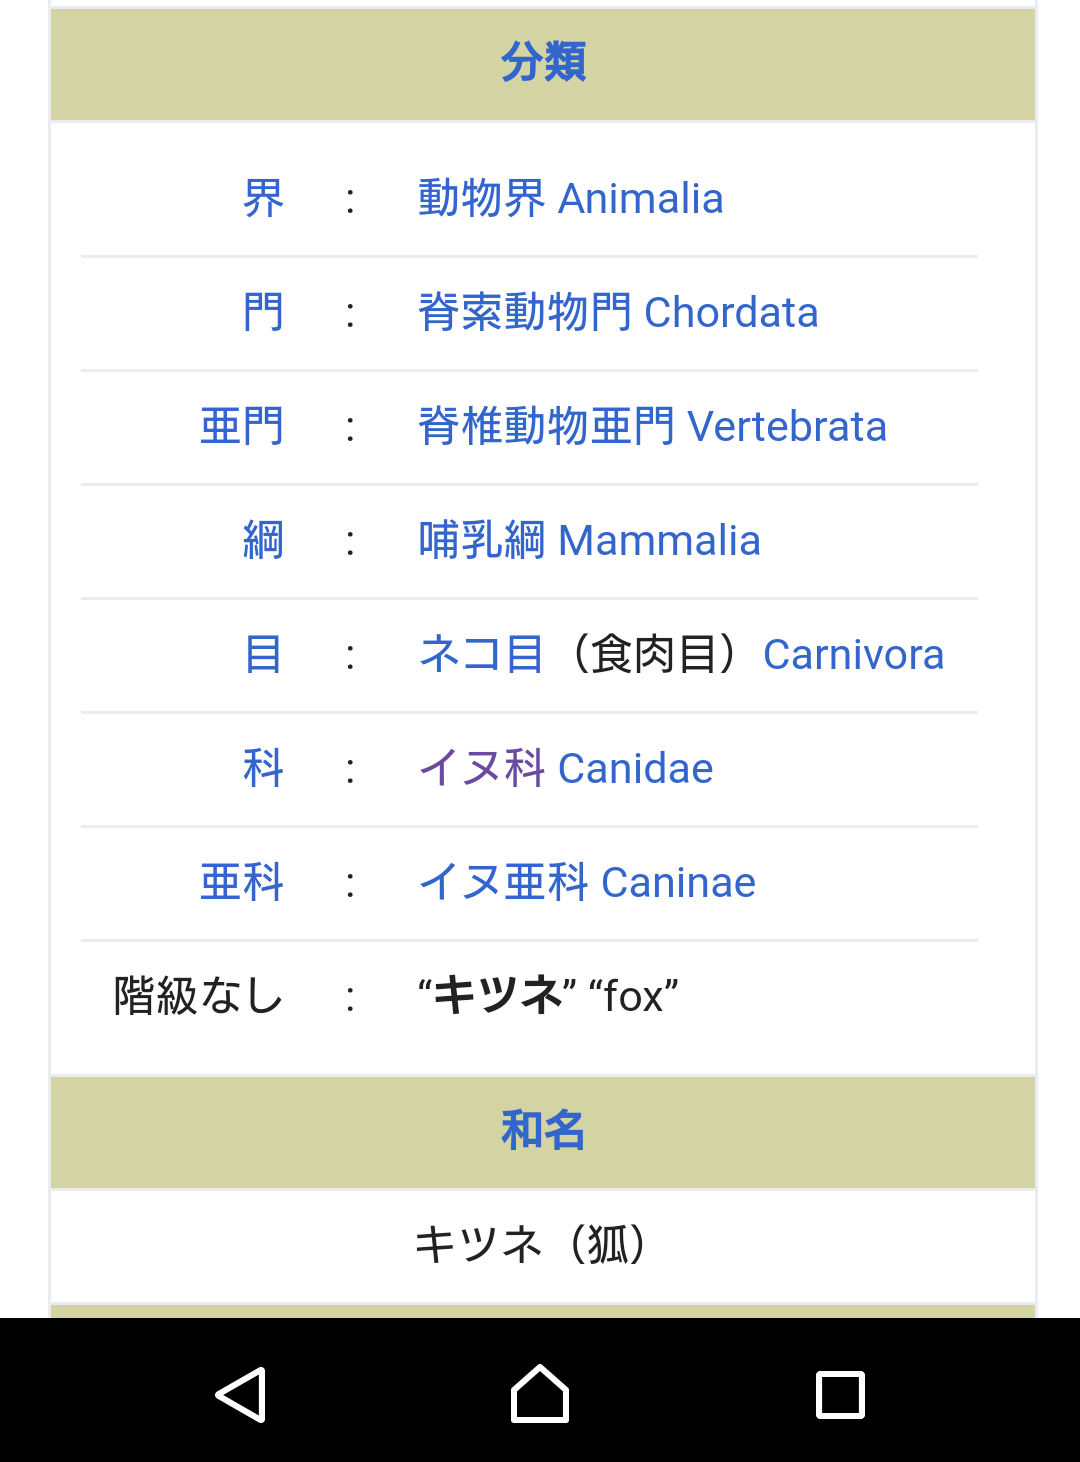Image resolution: width=1080 pixels, height=1462 pixels.
Task: Follow the 動物界 Animalia link
Action: 570,199
